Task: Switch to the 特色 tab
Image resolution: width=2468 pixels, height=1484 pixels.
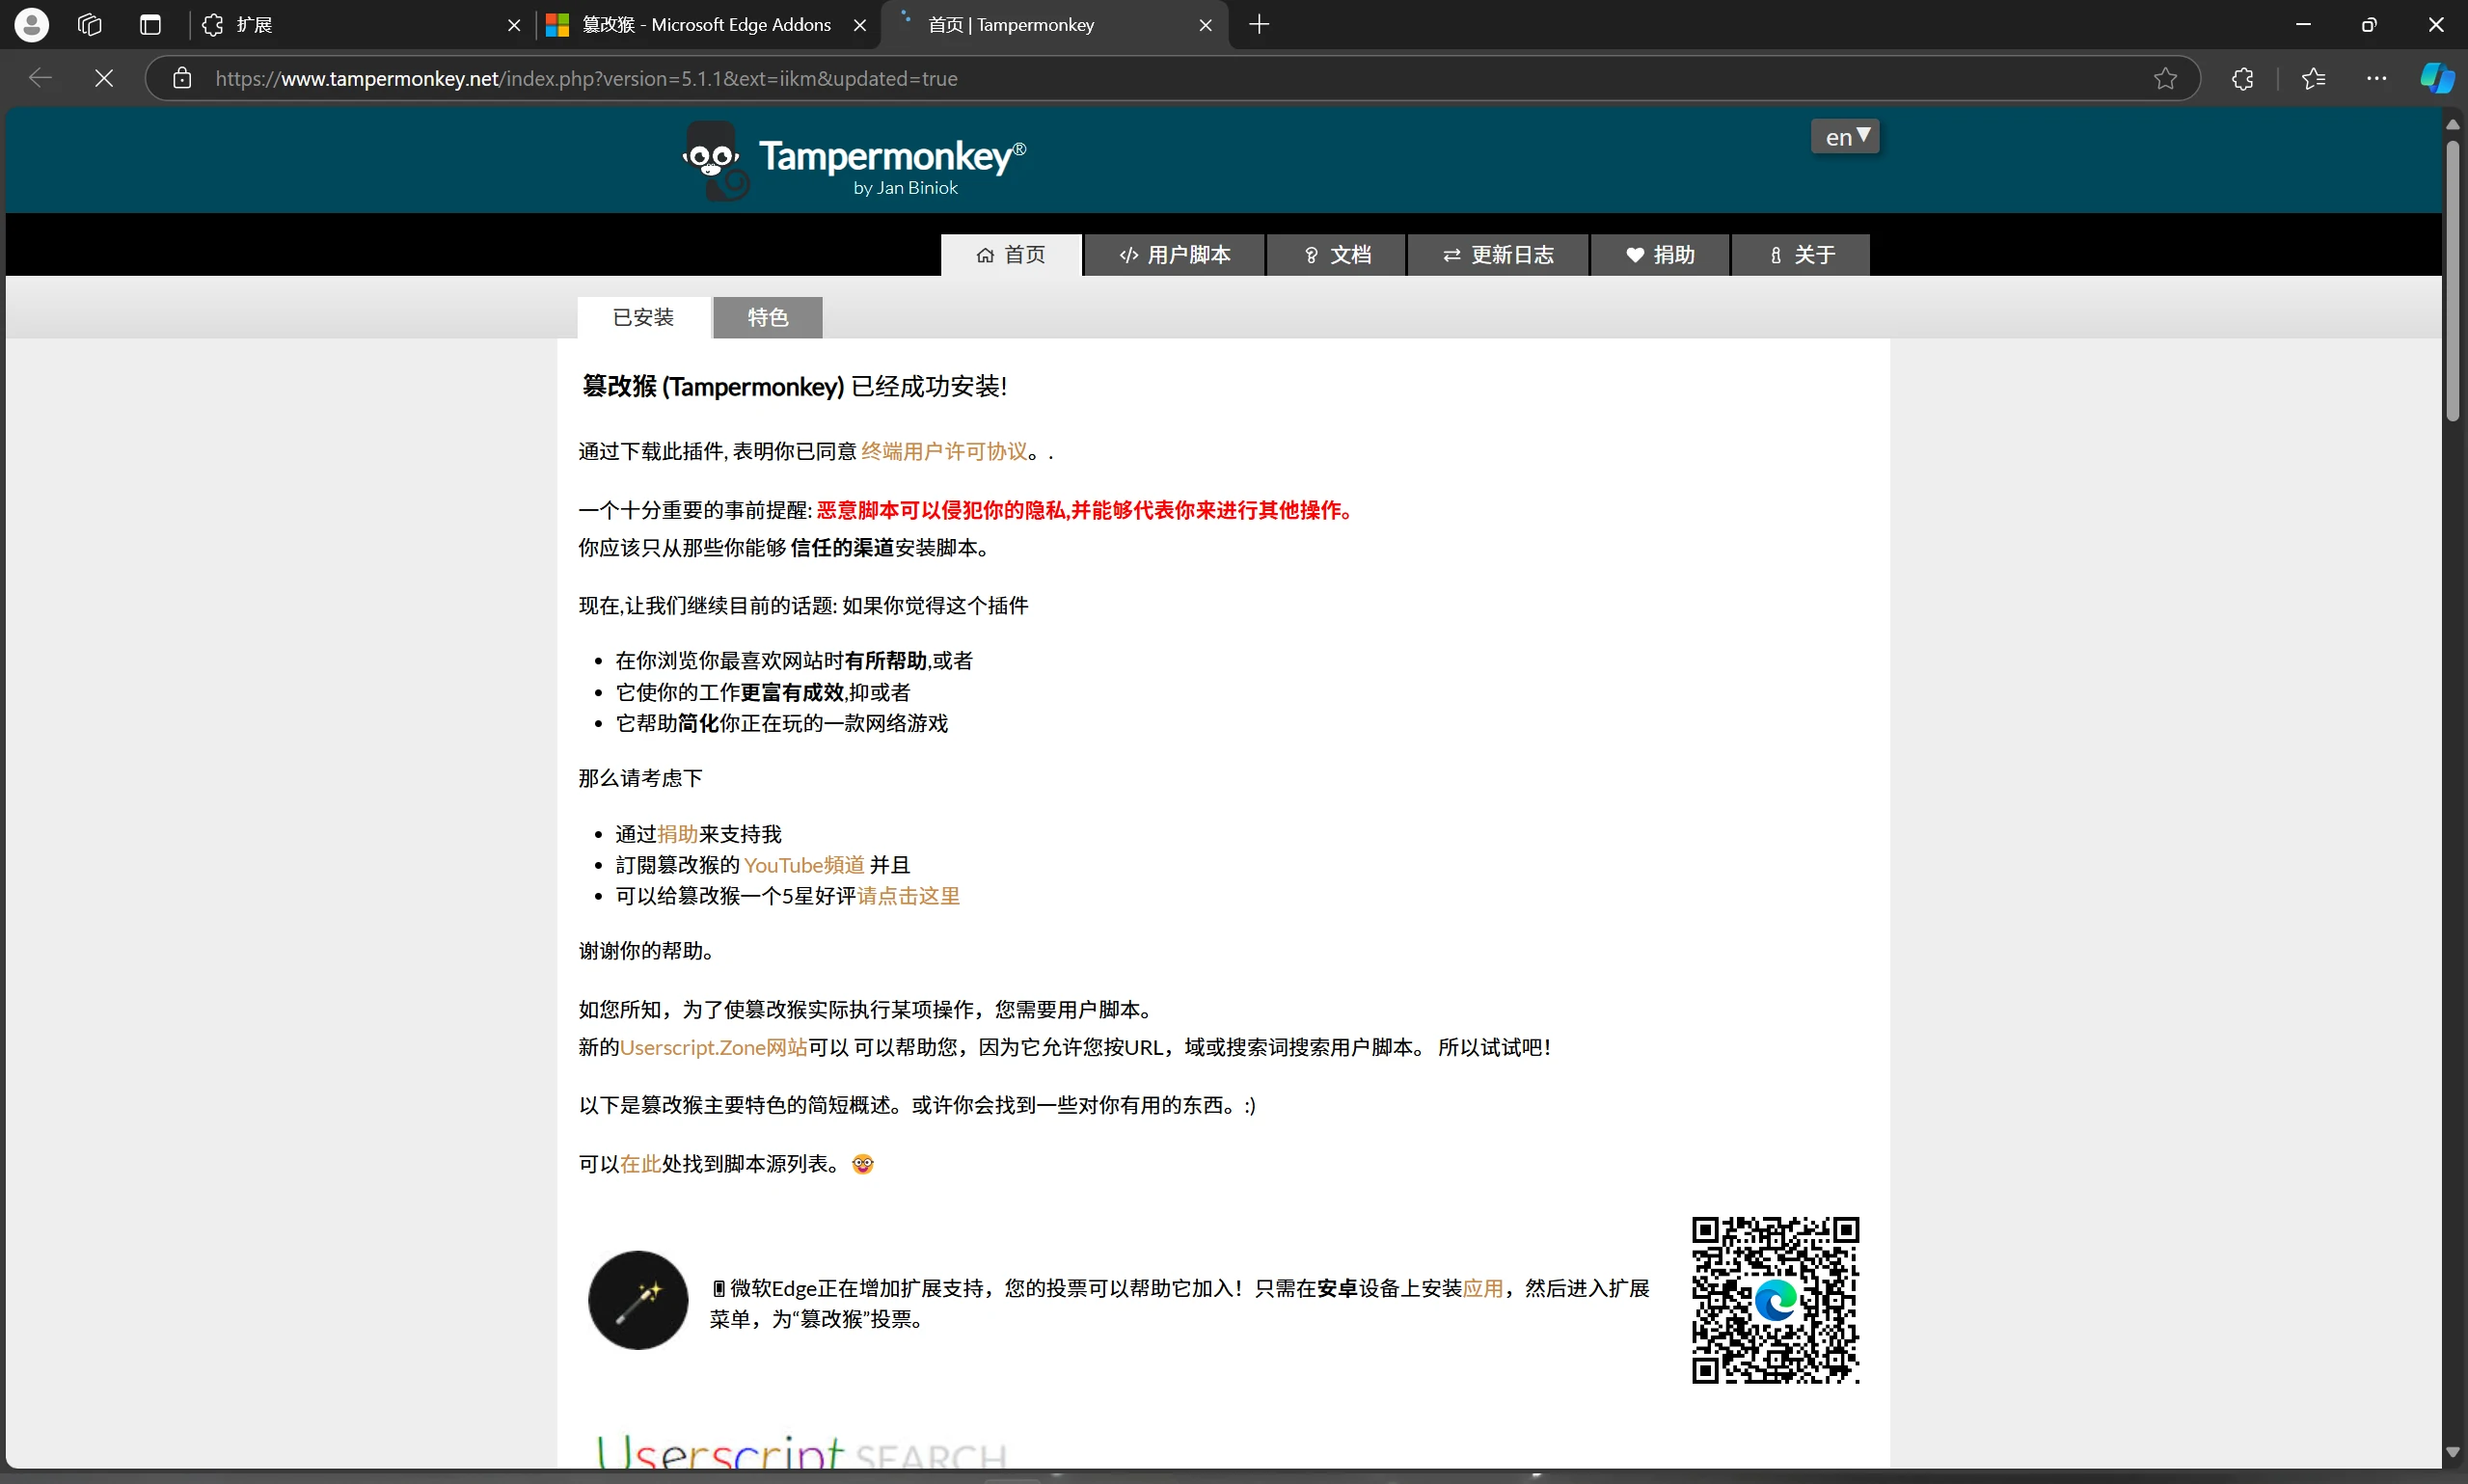Action: 766,317
